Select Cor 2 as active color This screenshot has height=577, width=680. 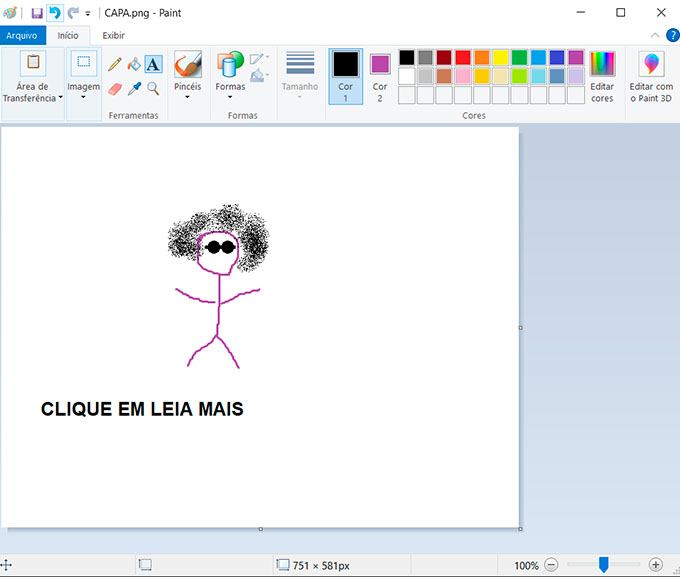click(x=380, y=76)
